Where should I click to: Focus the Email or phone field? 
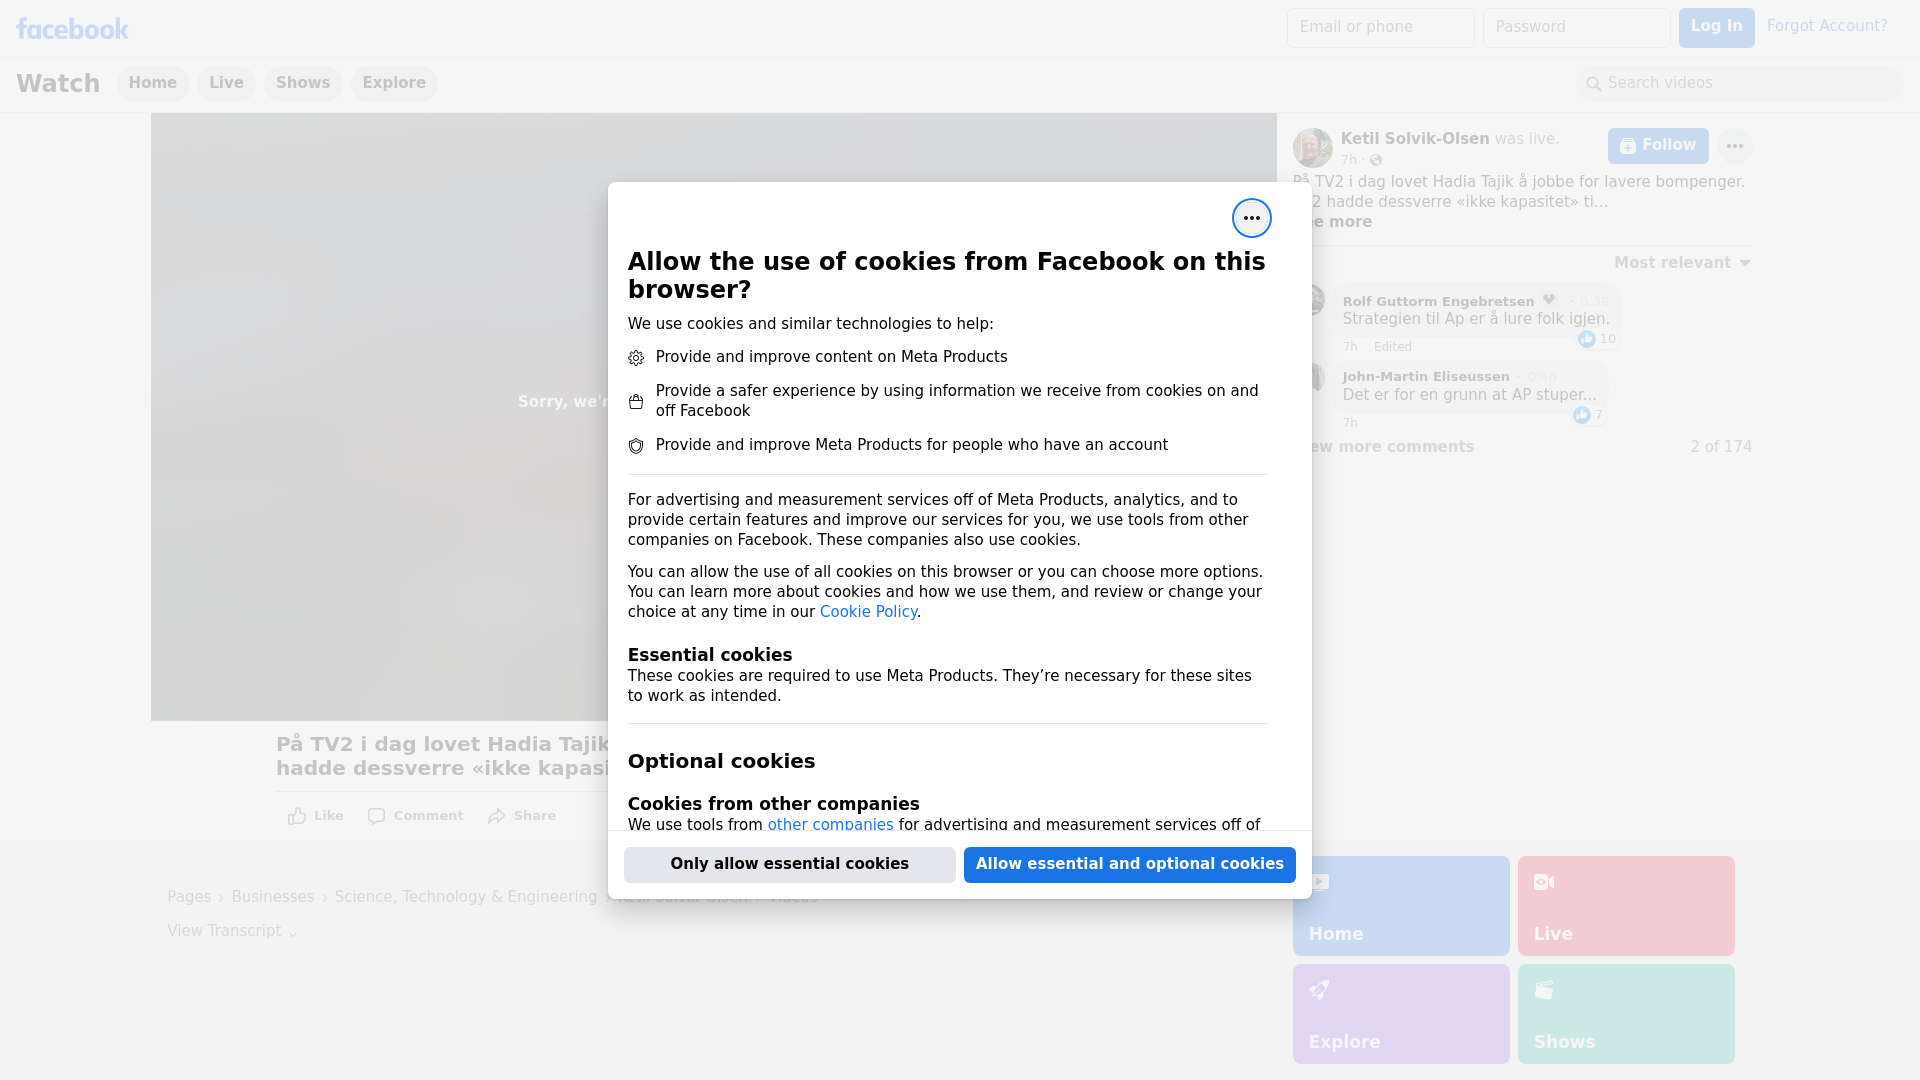tap(1380, 28)
